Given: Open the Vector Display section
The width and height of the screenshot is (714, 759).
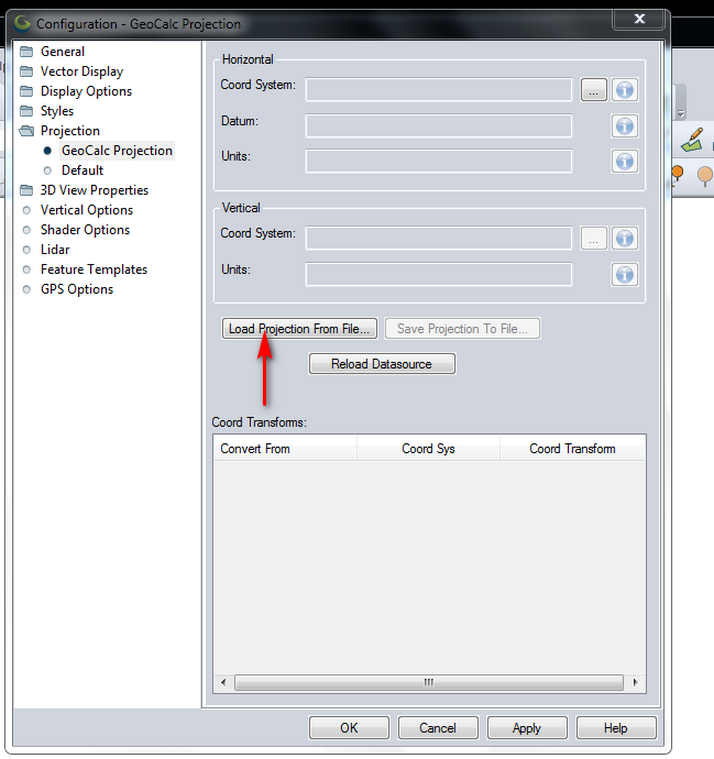Looking at the screenshot, I should coord(82,71).
